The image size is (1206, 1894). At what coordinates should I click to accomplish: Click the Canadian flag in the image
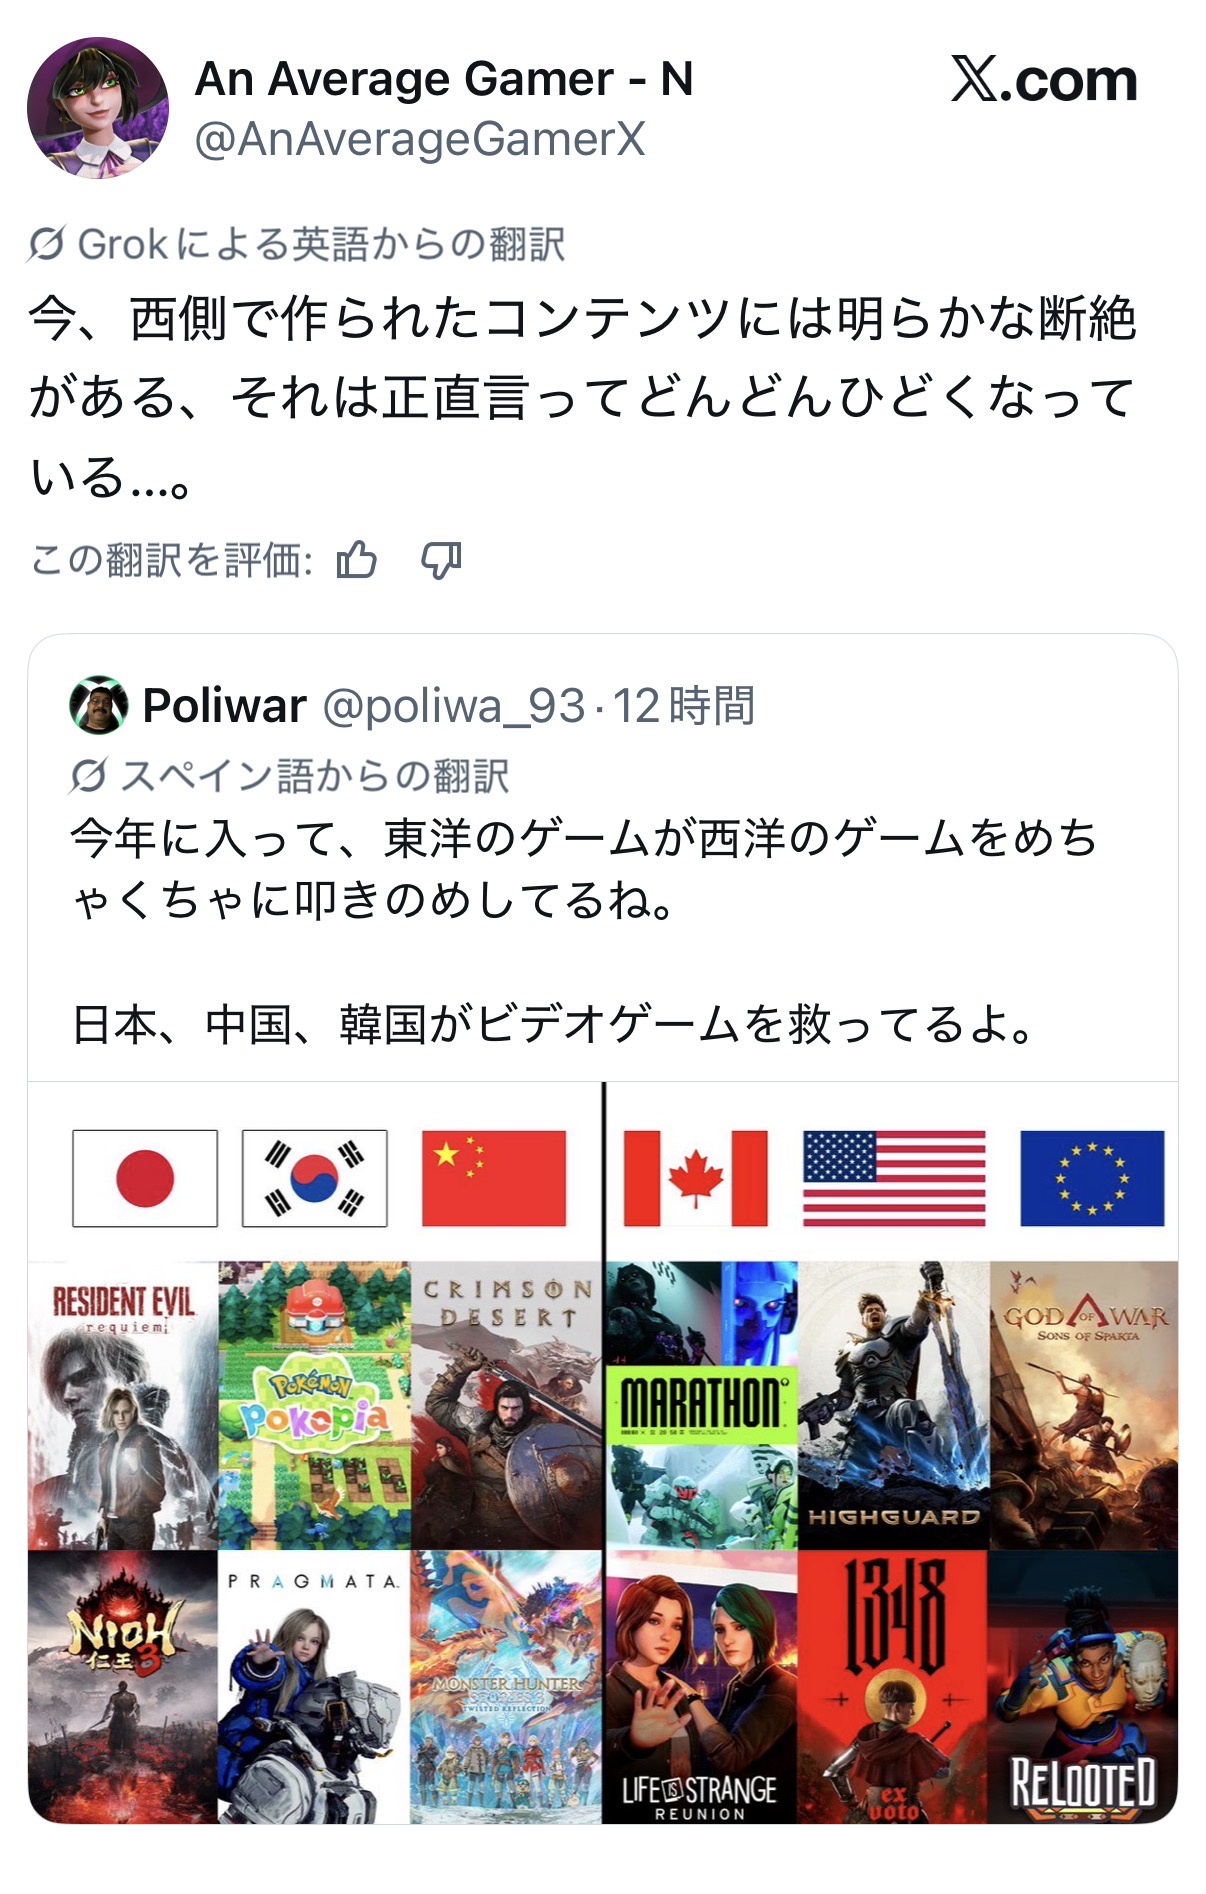(x=696, y=1178)
